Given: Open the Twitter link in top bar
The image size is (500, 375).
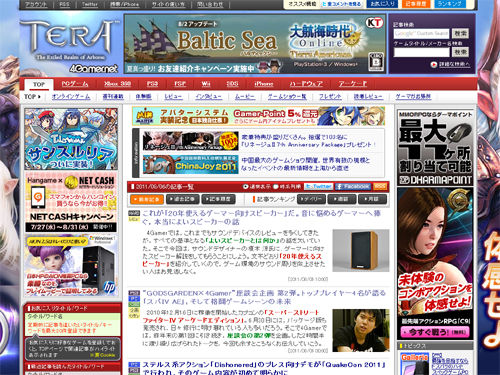Looking at the screenshot, I should click(x=90, y=4).
